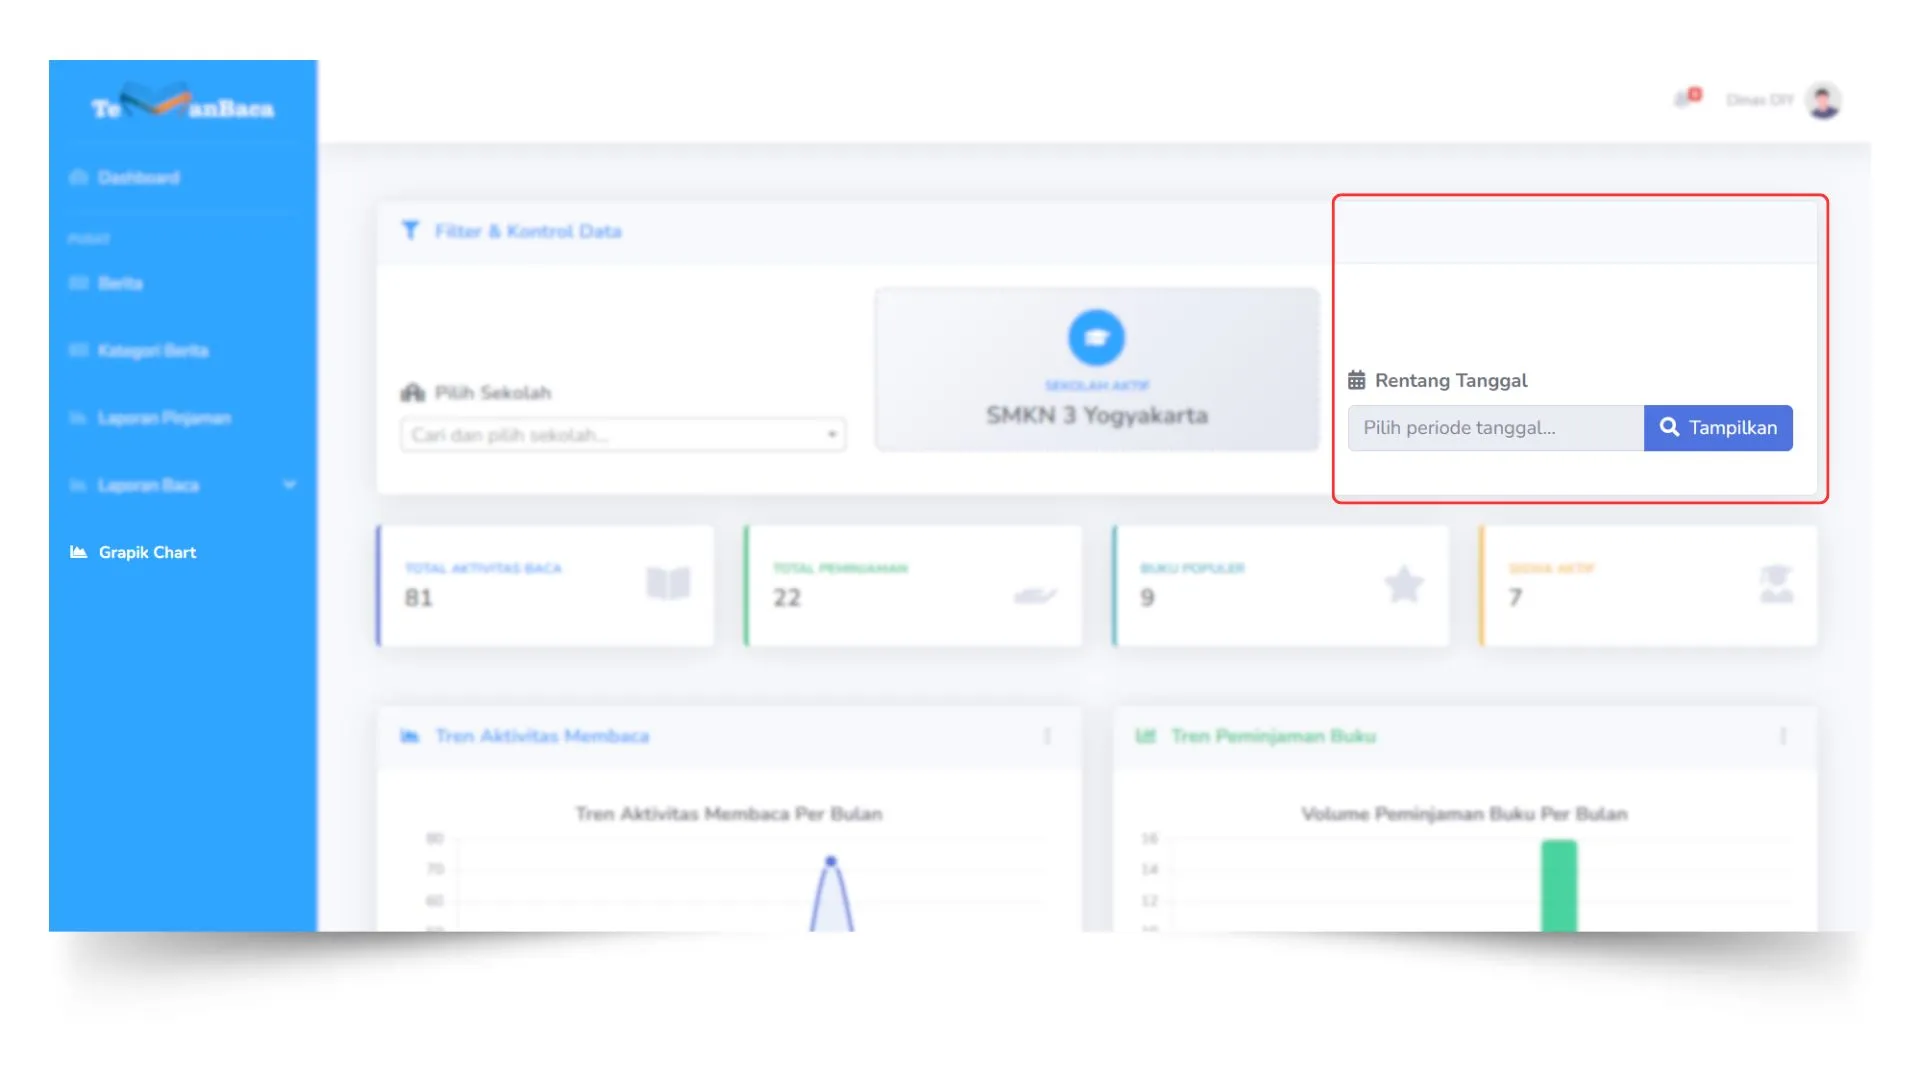Click the green bar in Peminjaman chart
This screenshot has height=1080, width=1920.
coord(1558,885)
